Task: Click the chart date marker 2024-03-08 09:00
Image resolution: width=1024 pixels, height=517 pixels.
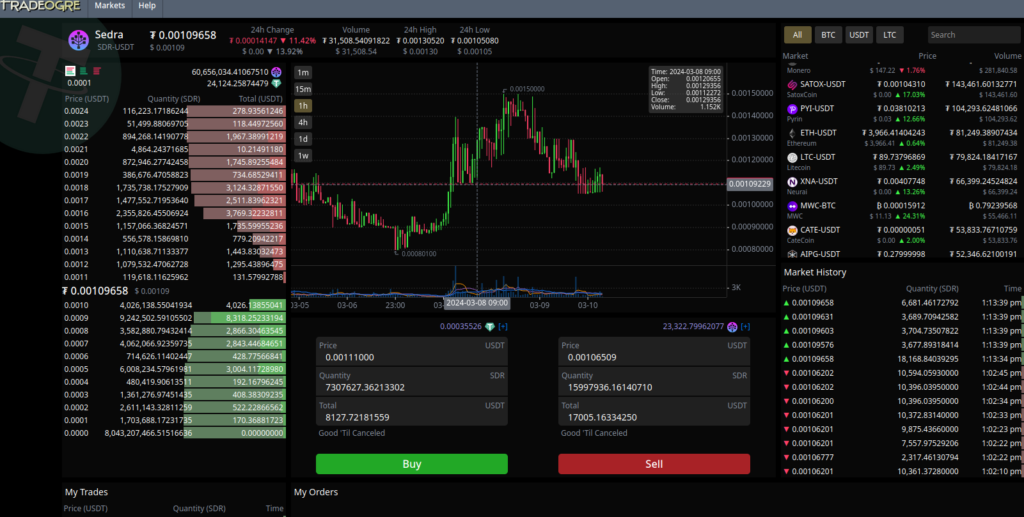Action: (477, 304)
